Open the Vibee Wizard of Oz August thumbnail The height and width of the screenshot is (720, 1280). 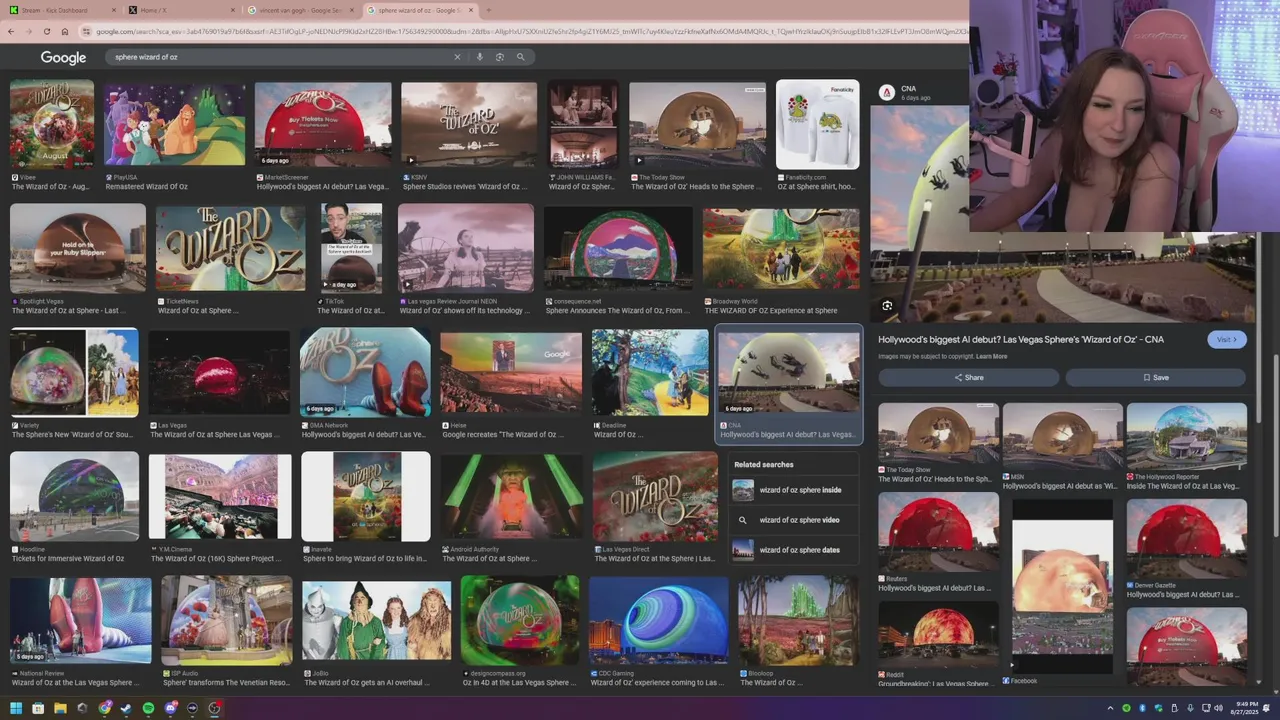[52, 125]
